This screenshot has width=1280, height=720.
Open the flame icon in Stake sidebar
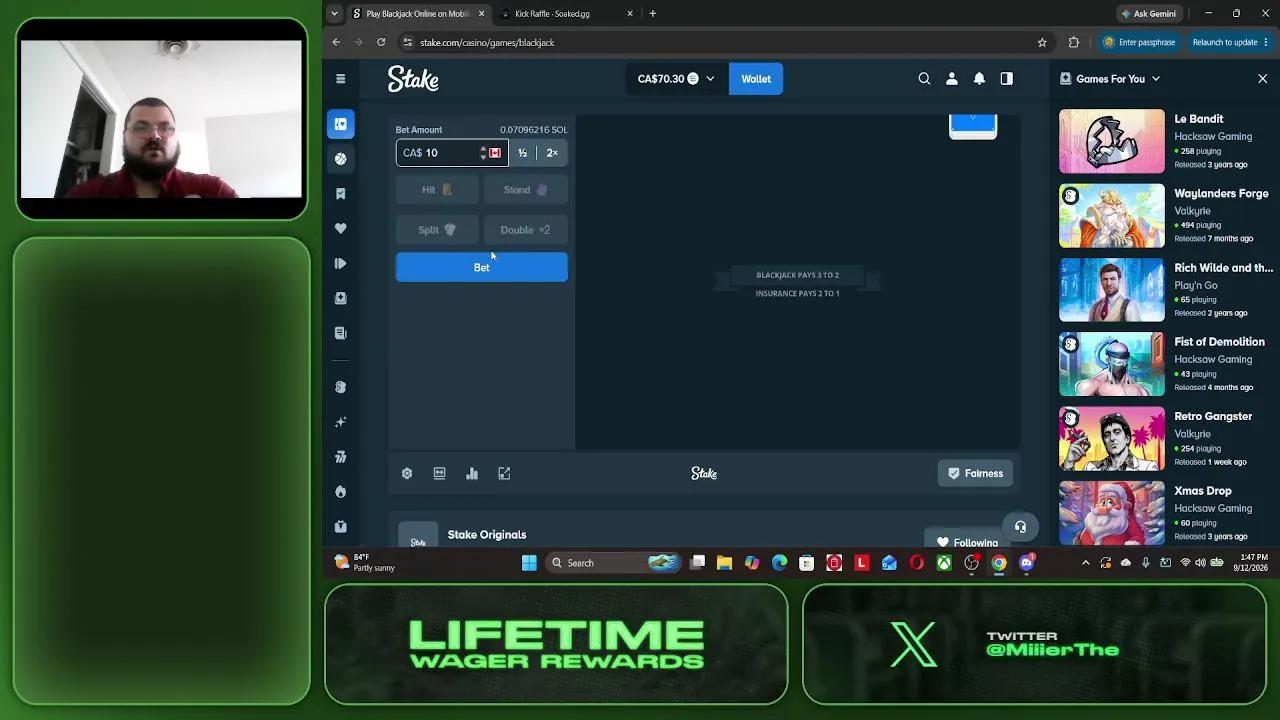point(340,492)
